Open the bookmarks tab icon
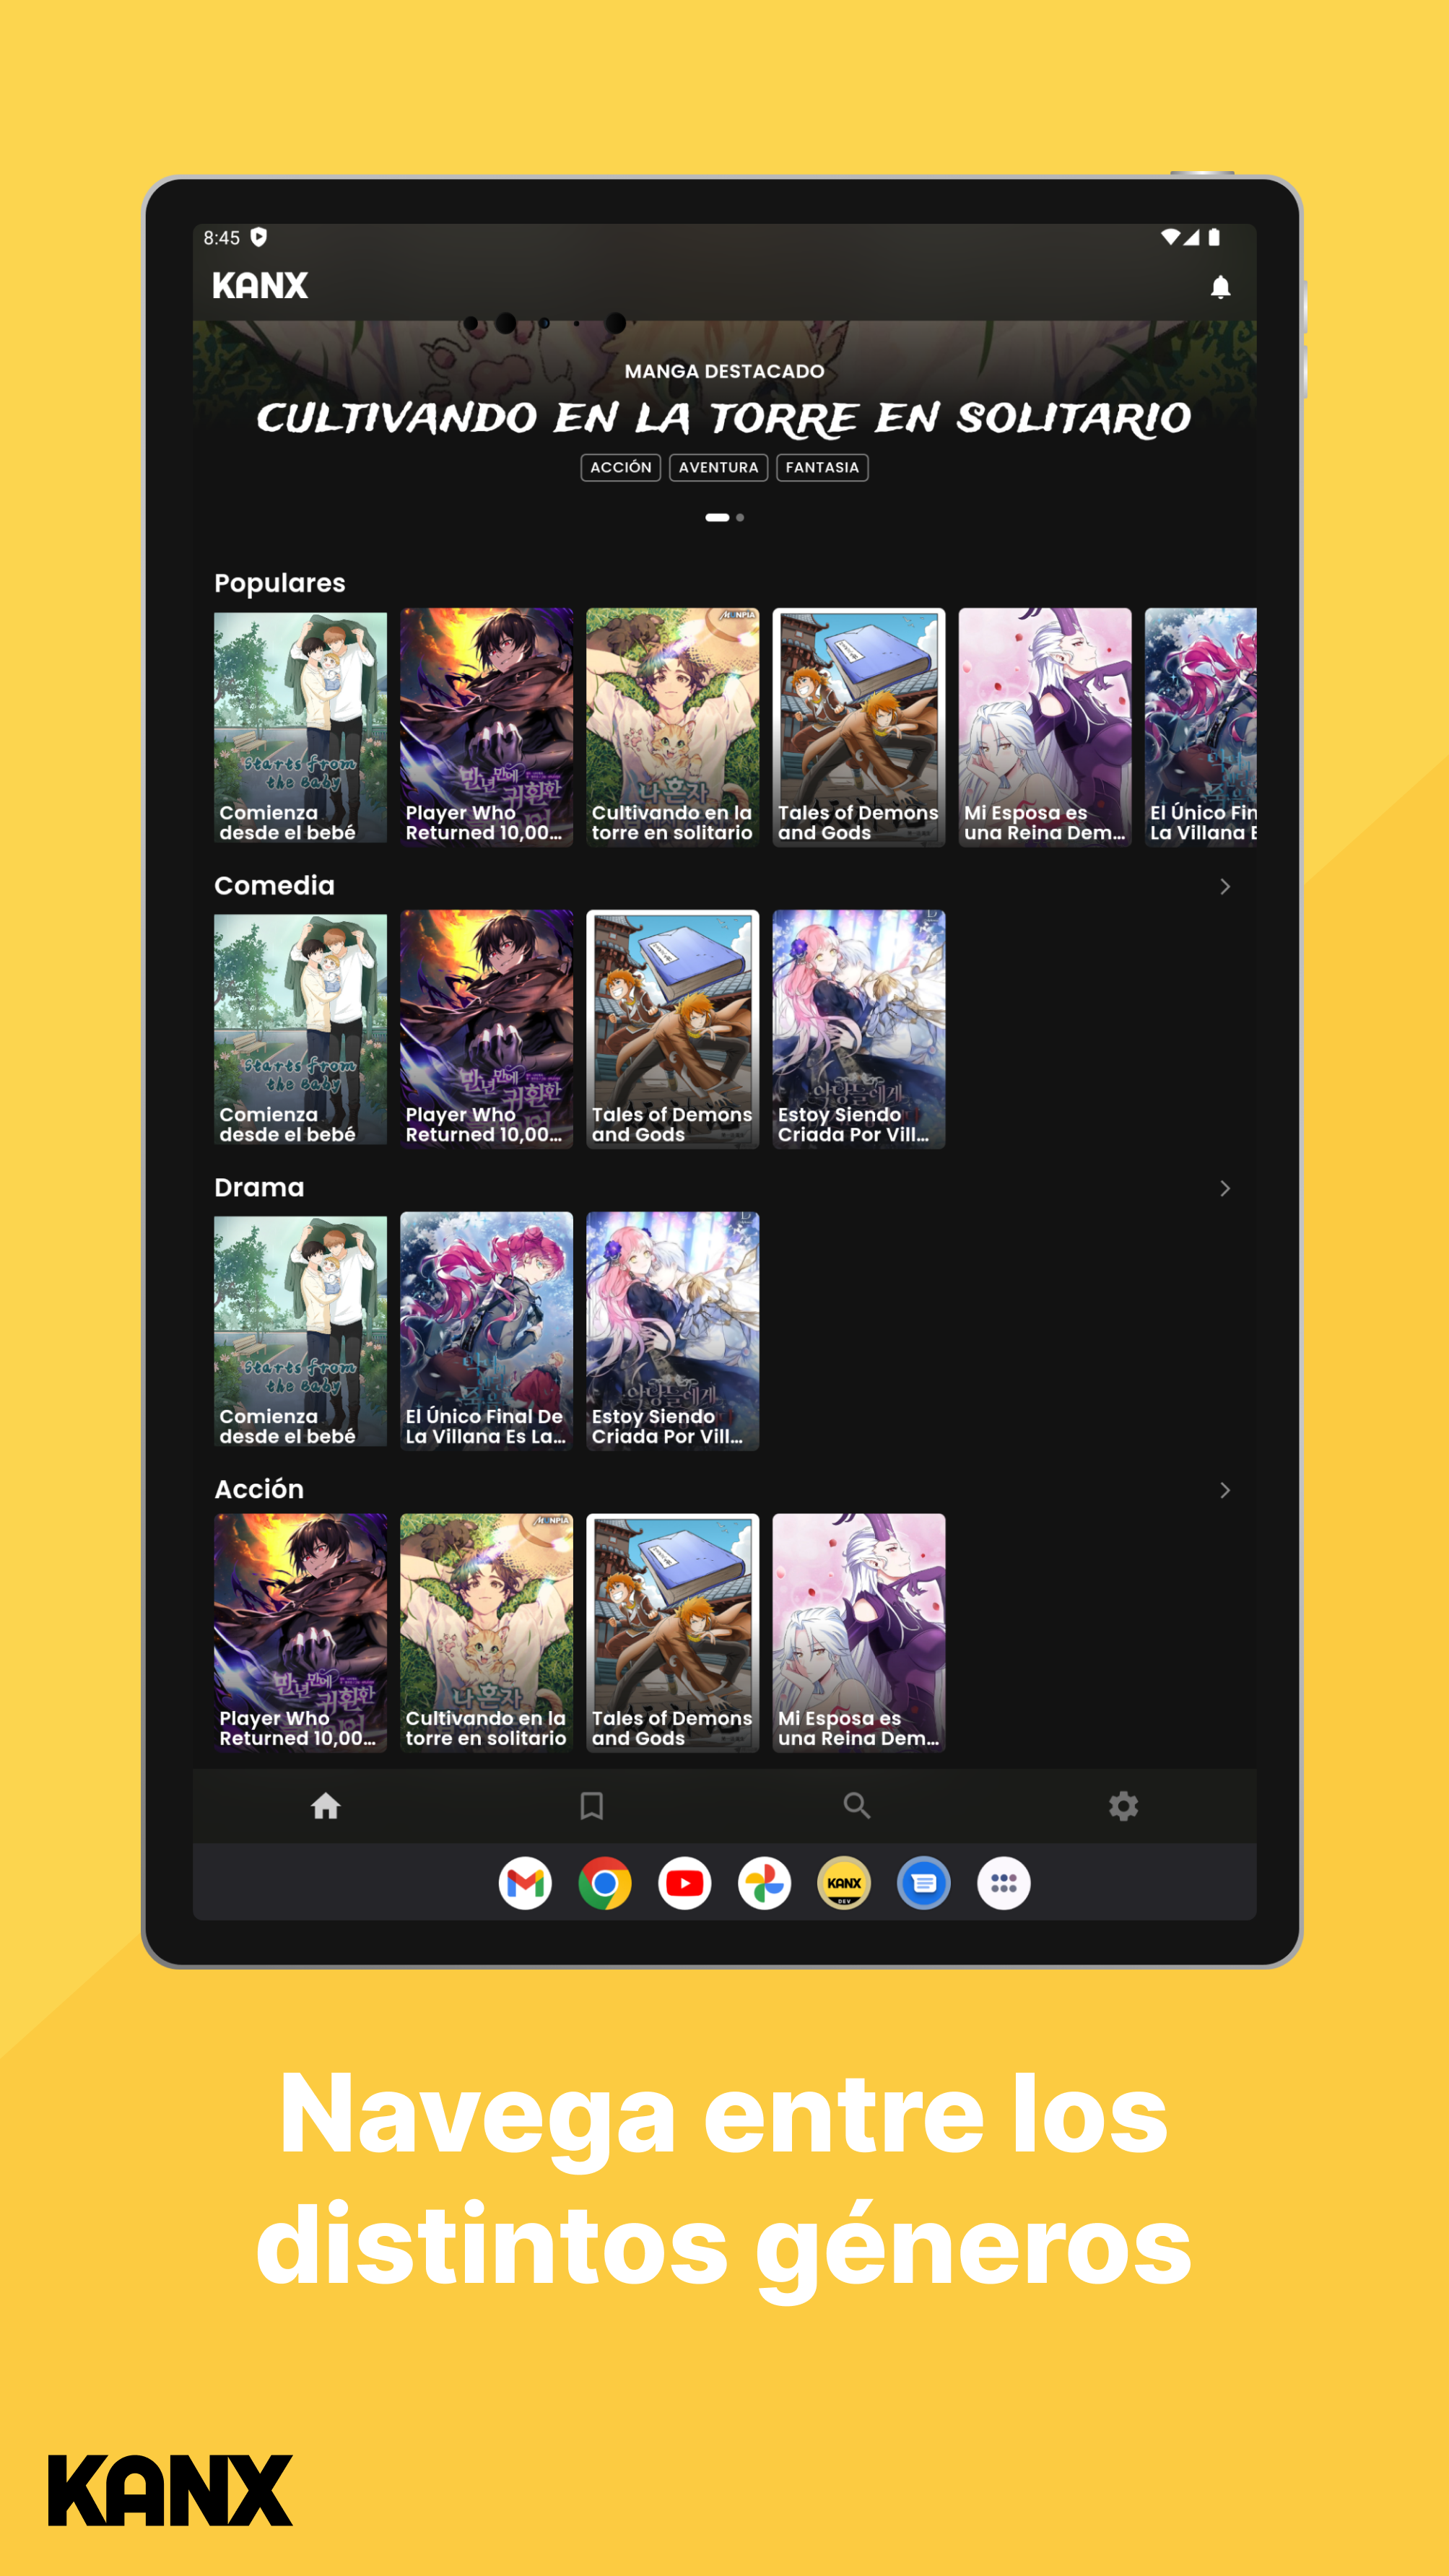This screenshot has height=2576, width=1449. 591,1805
